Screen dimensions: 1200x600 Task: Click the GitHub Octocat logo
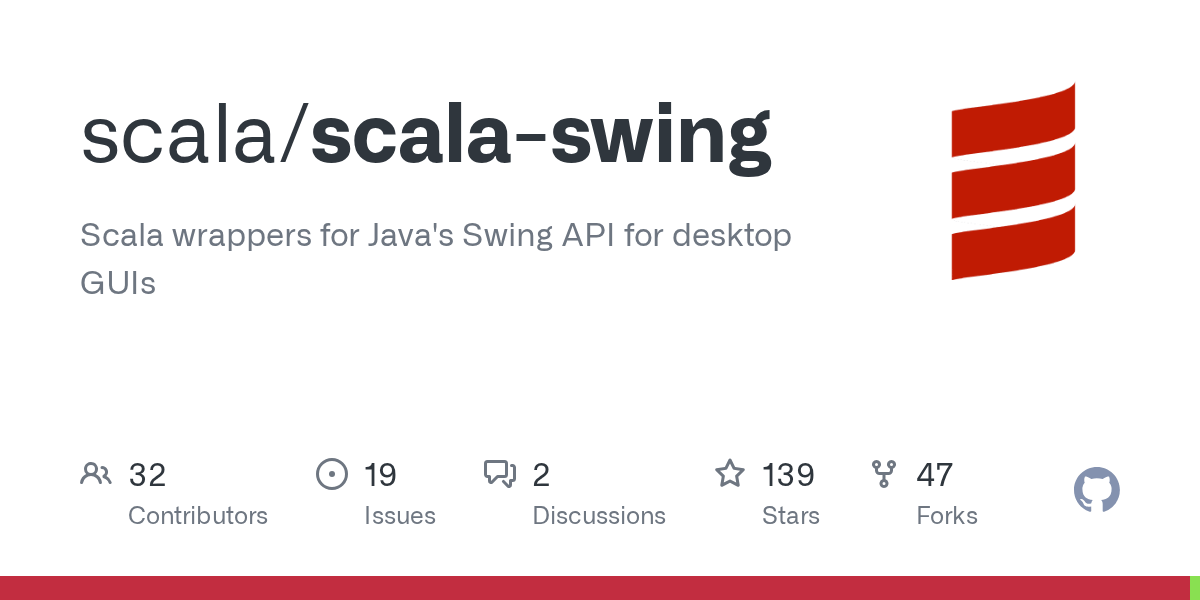point(1096,490)
